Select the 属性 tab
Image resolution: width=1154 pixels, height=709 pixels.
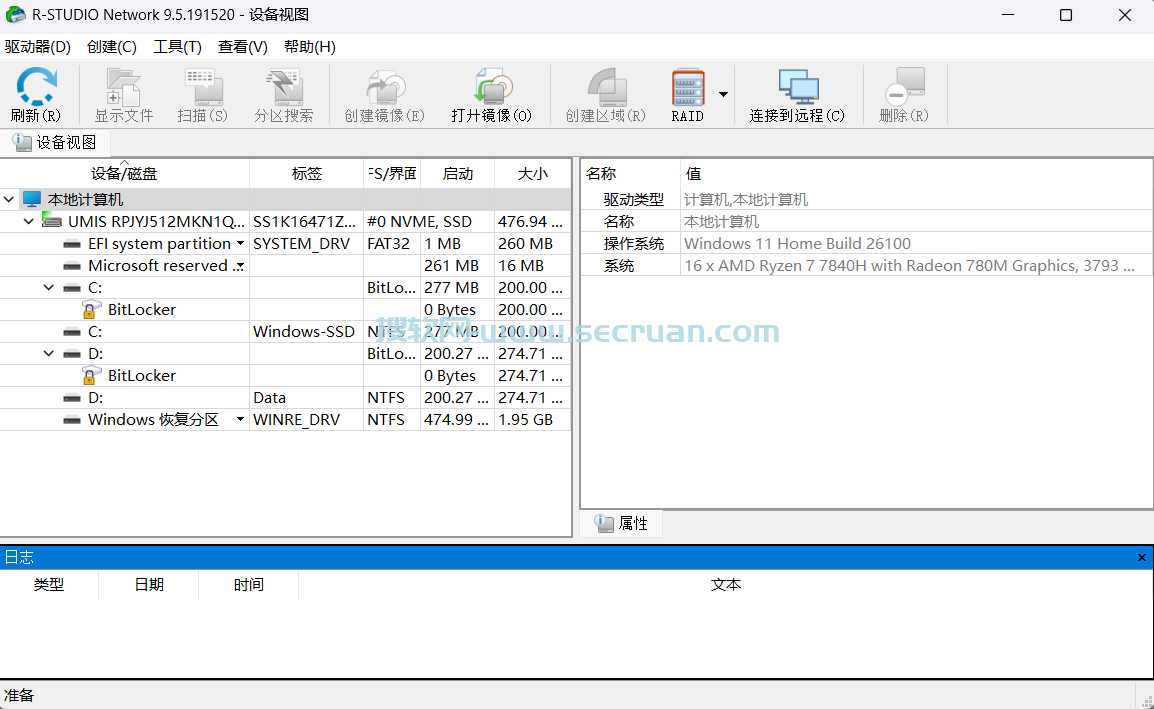click(x=622, y=523)
